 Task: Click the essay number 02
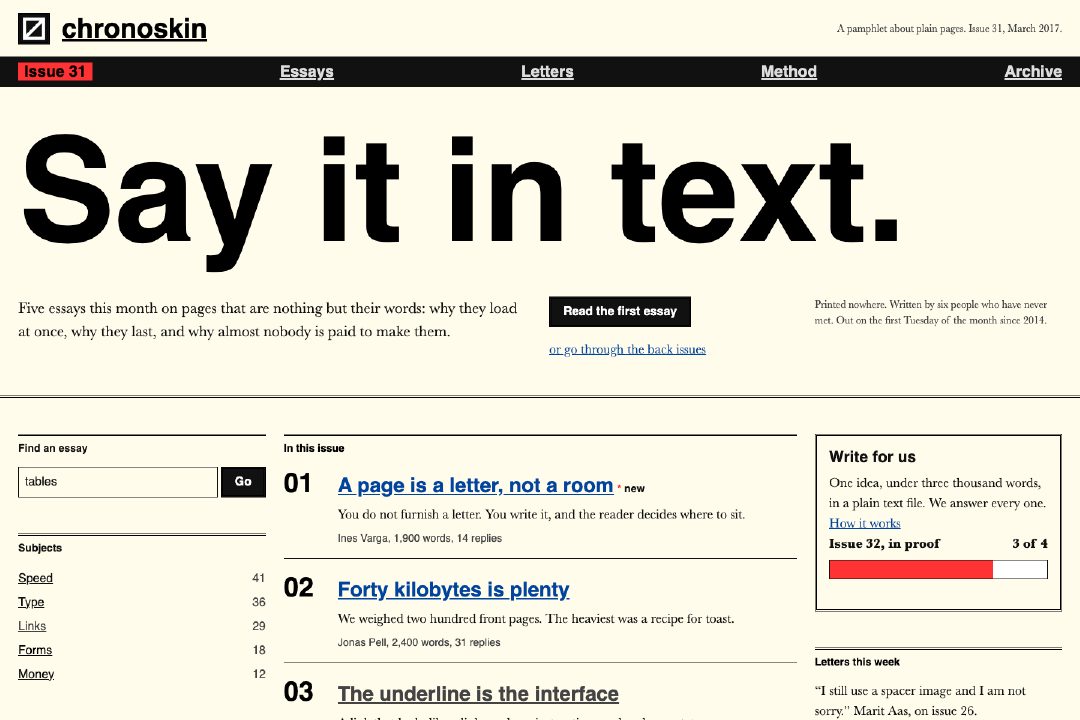[298, 588]
